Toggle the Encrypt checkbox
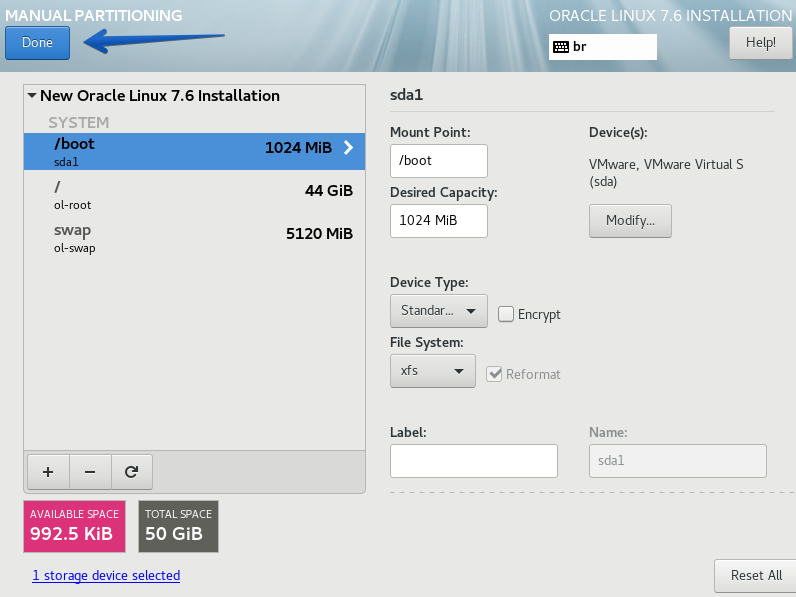This screenshot has height=597, width=796. 507,314
